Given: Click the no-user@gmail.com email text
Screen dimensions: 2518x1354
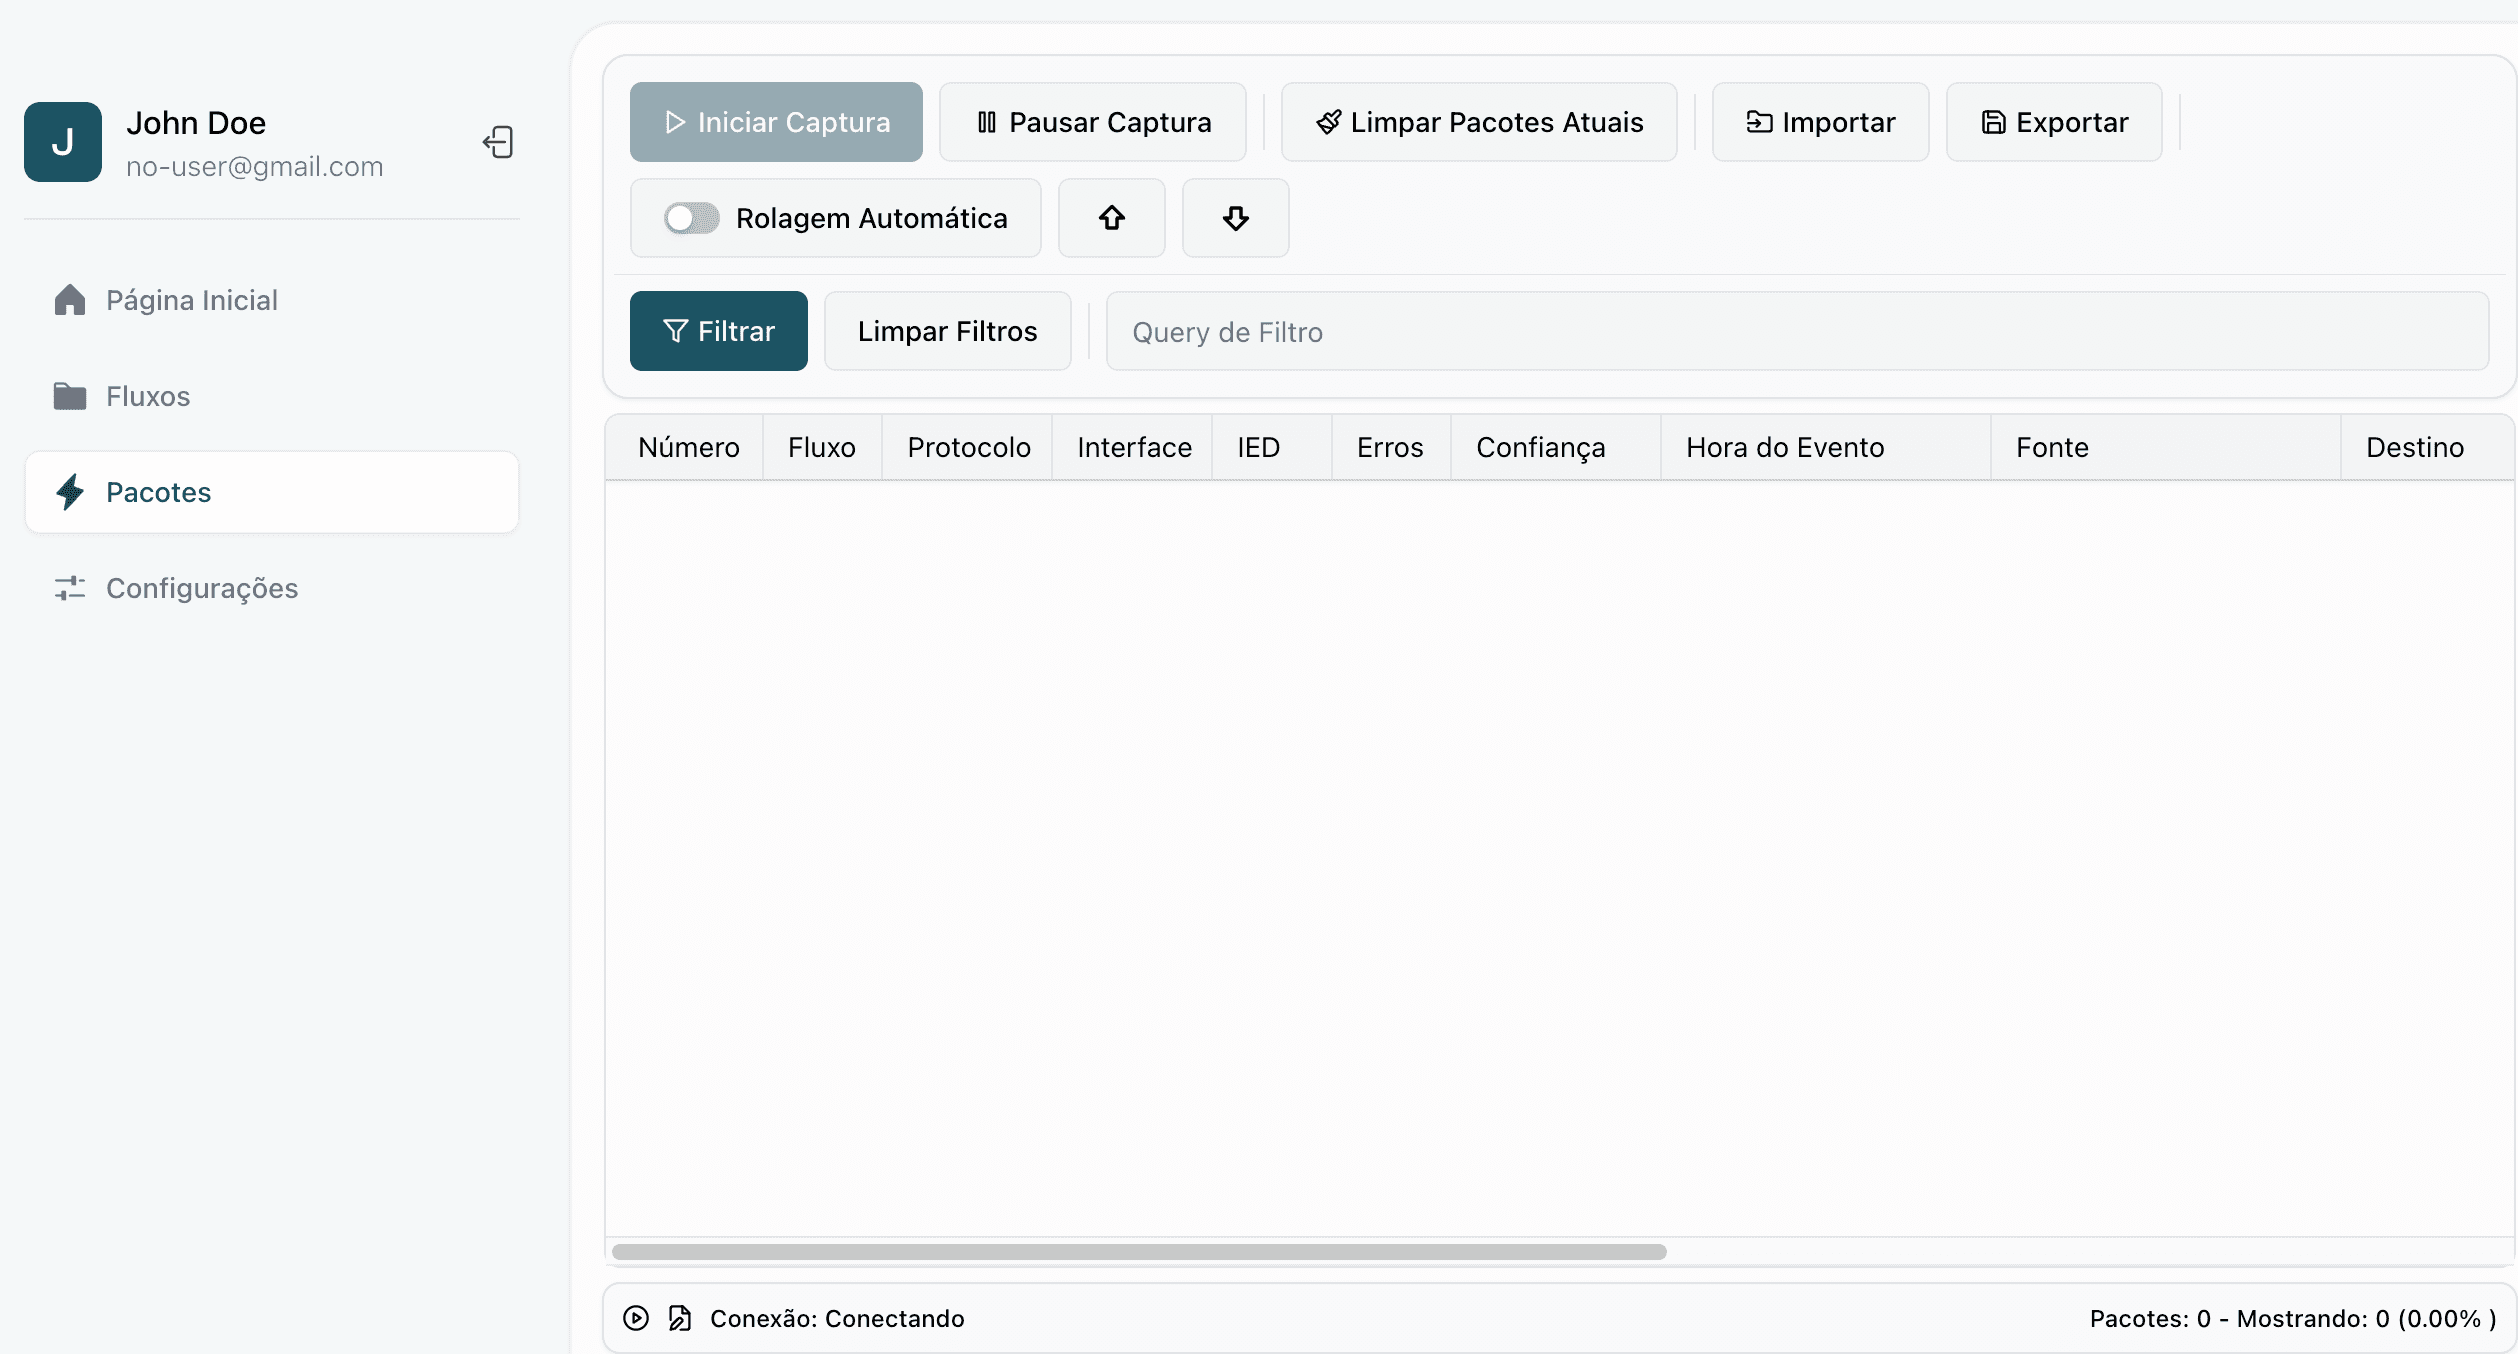Looking at the screenshot, I should pos(255,166).
